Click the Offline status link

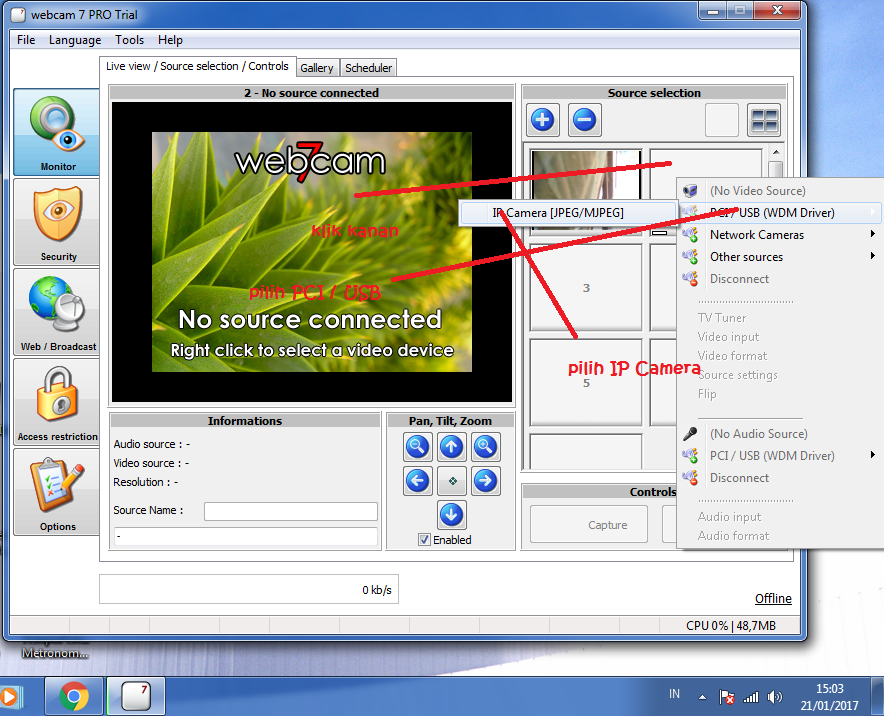point(773,599)
